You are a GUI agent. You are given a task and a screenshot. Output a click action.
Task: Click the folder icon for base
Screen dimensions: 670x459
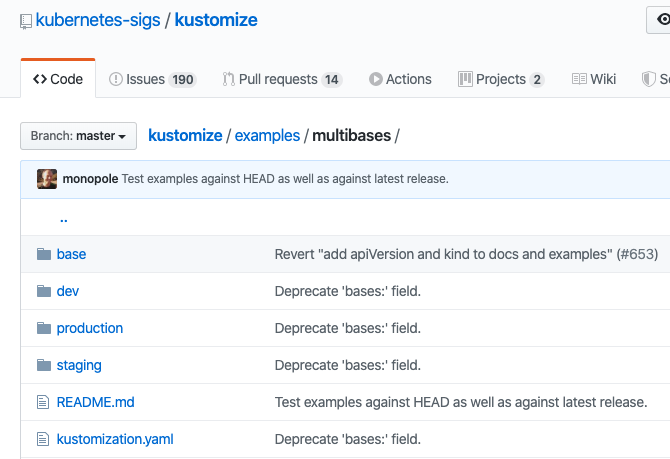click(x=44, y=254)
